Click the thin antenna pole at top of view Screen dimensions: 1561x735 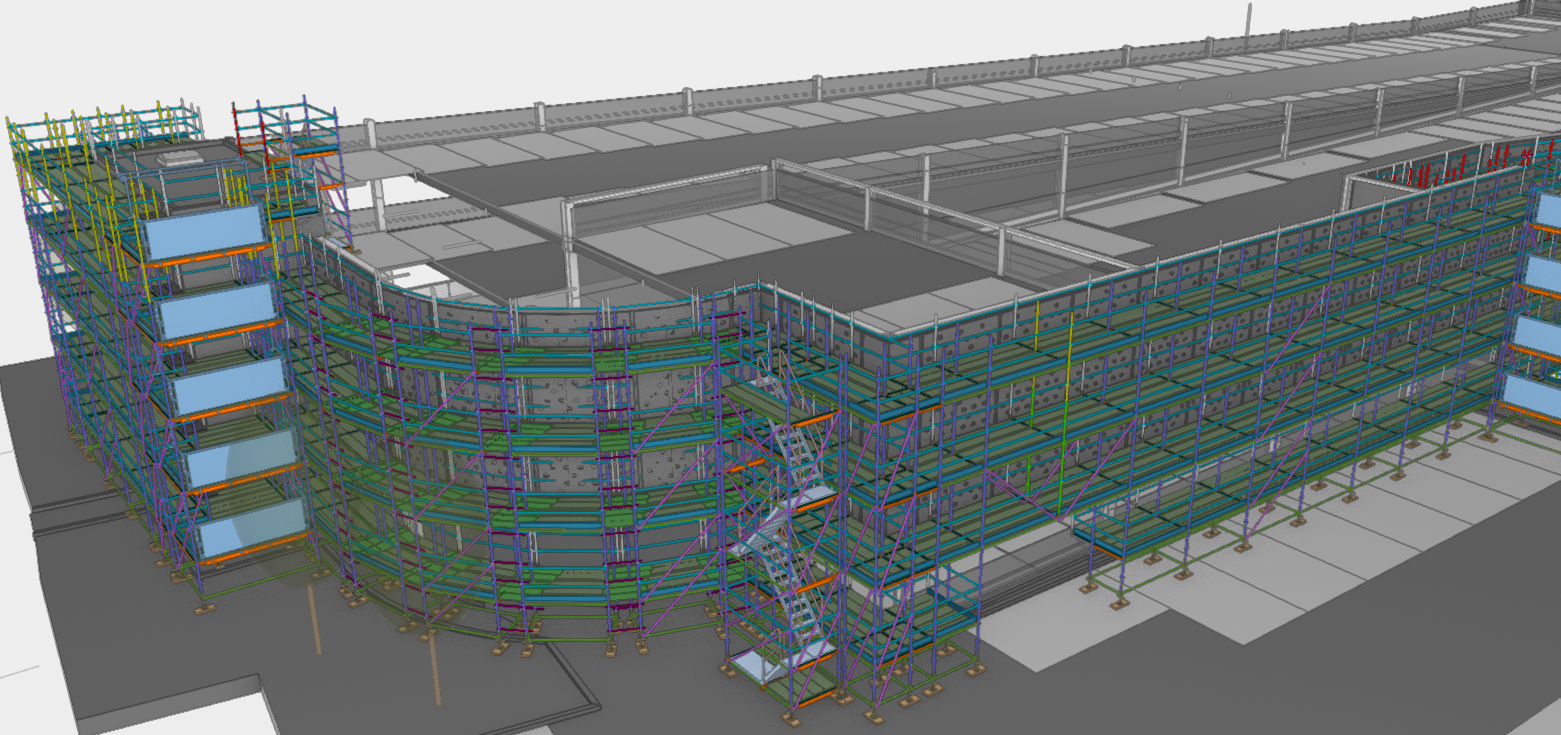pos(1248,20)
